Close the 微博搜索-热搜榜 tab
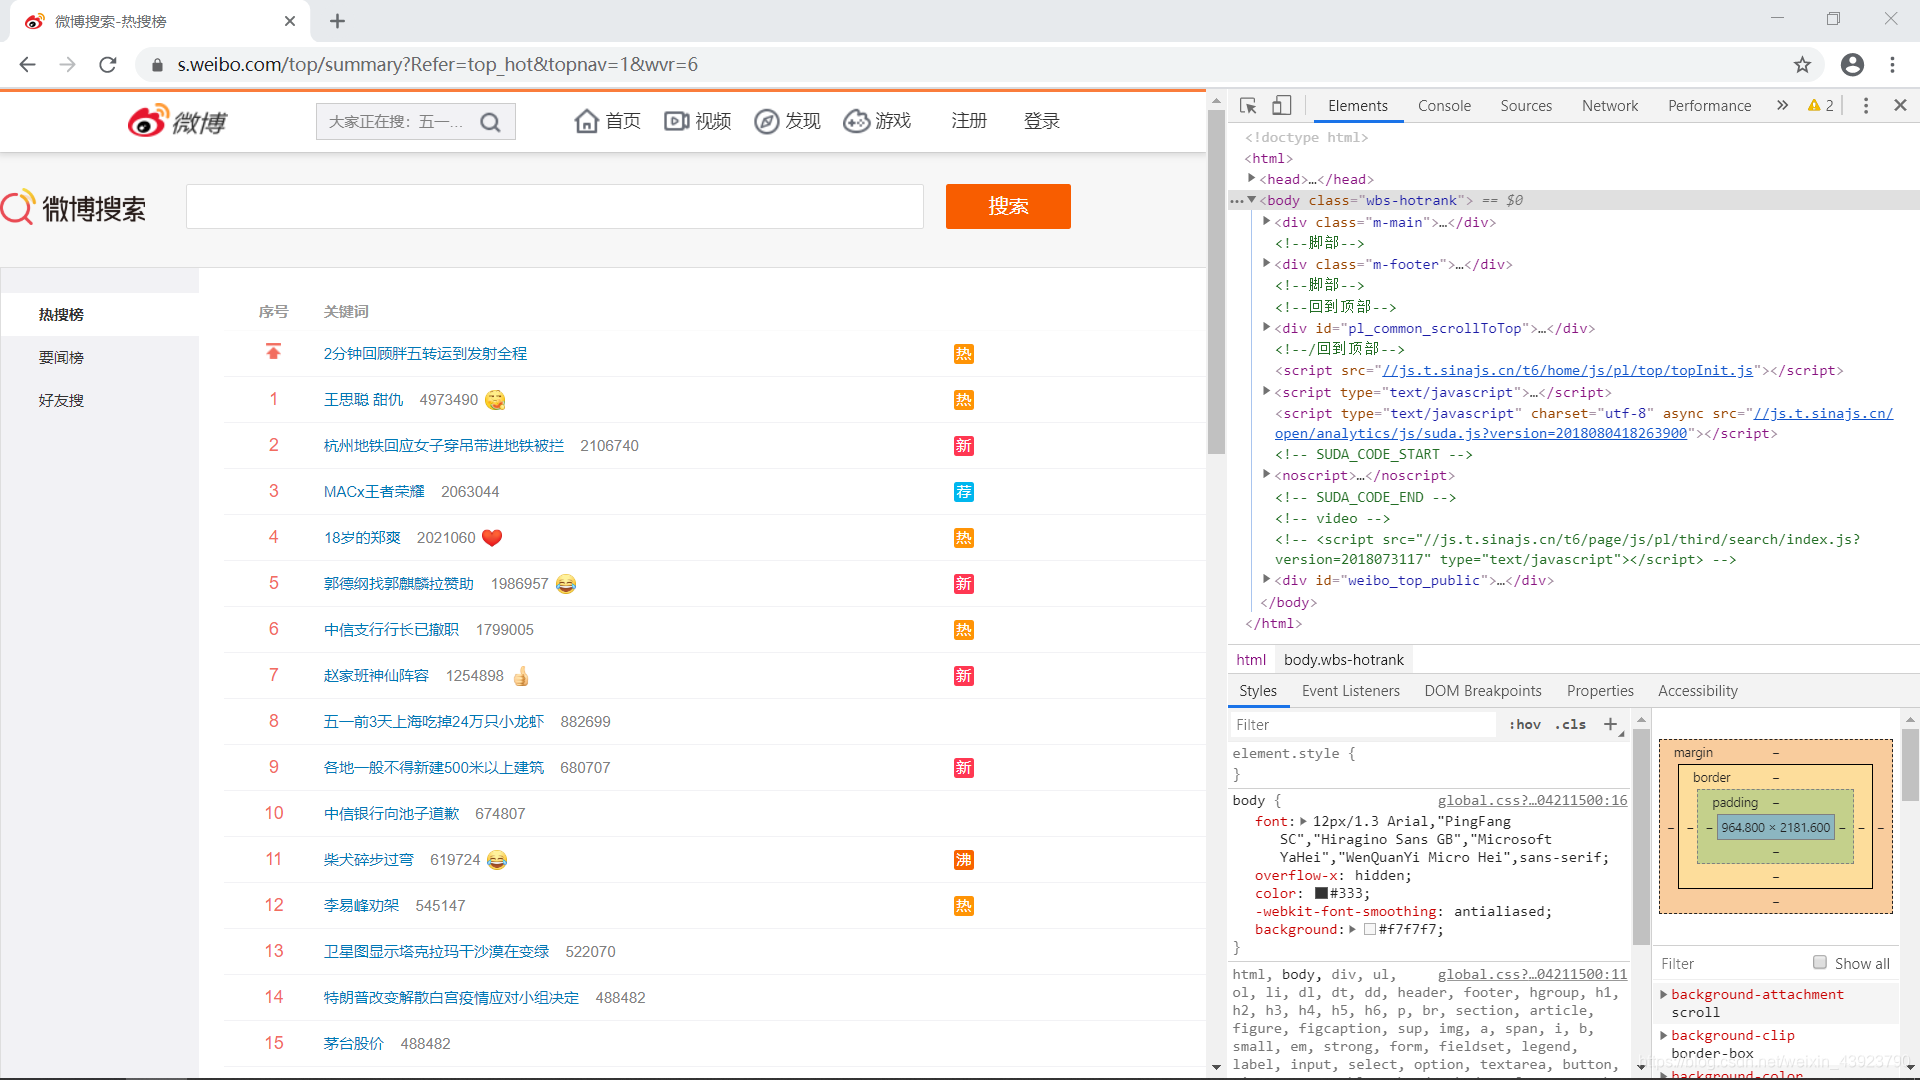Image resolution: width=1920 pixels, height=1080 pixels. (x=290, y=21)
